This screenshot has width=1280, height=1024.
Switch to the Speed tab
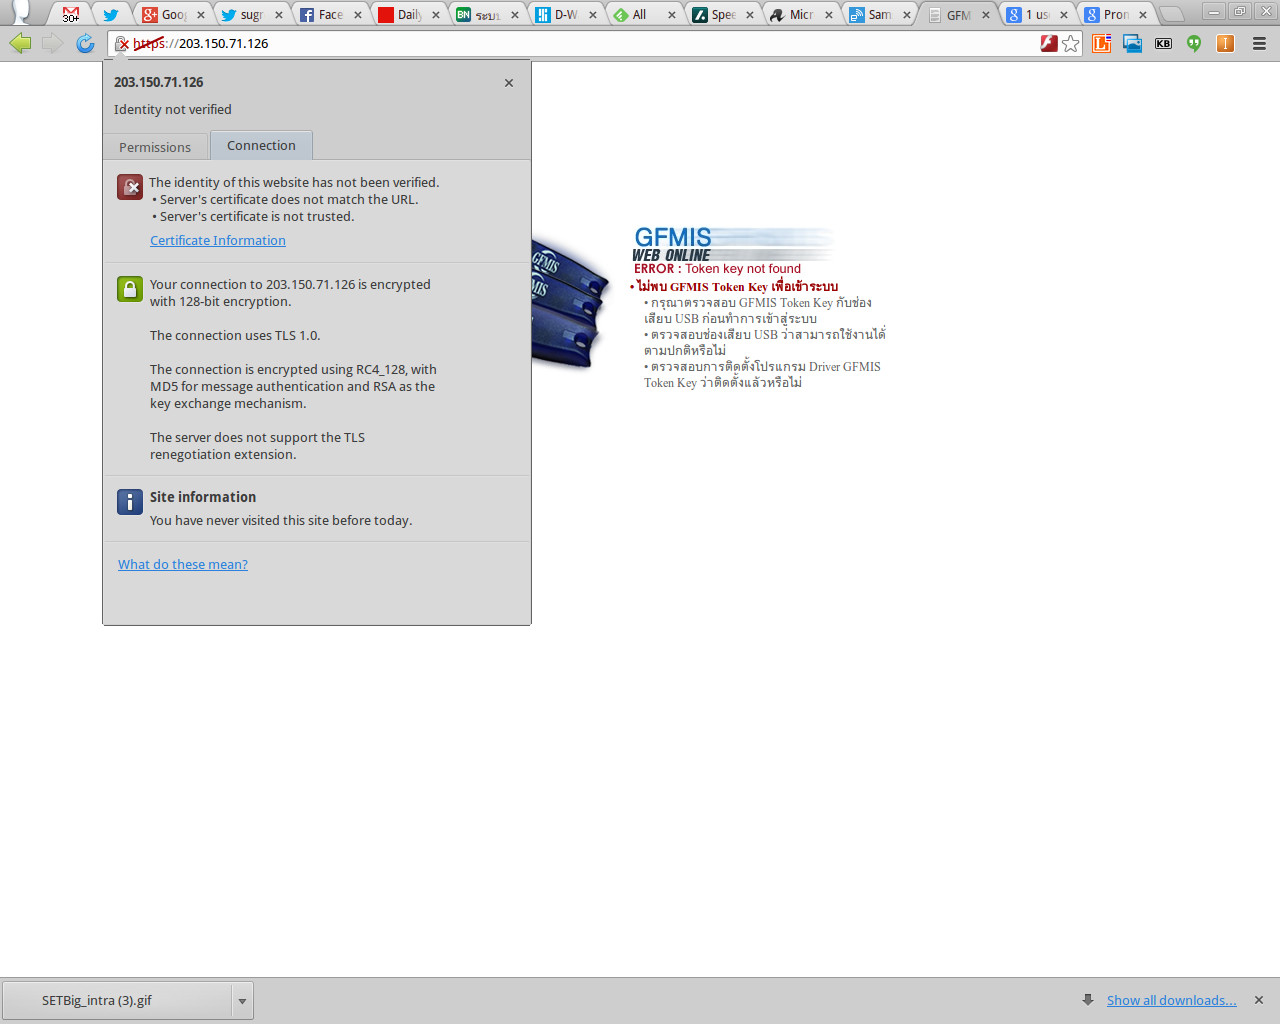coord(722,14)
